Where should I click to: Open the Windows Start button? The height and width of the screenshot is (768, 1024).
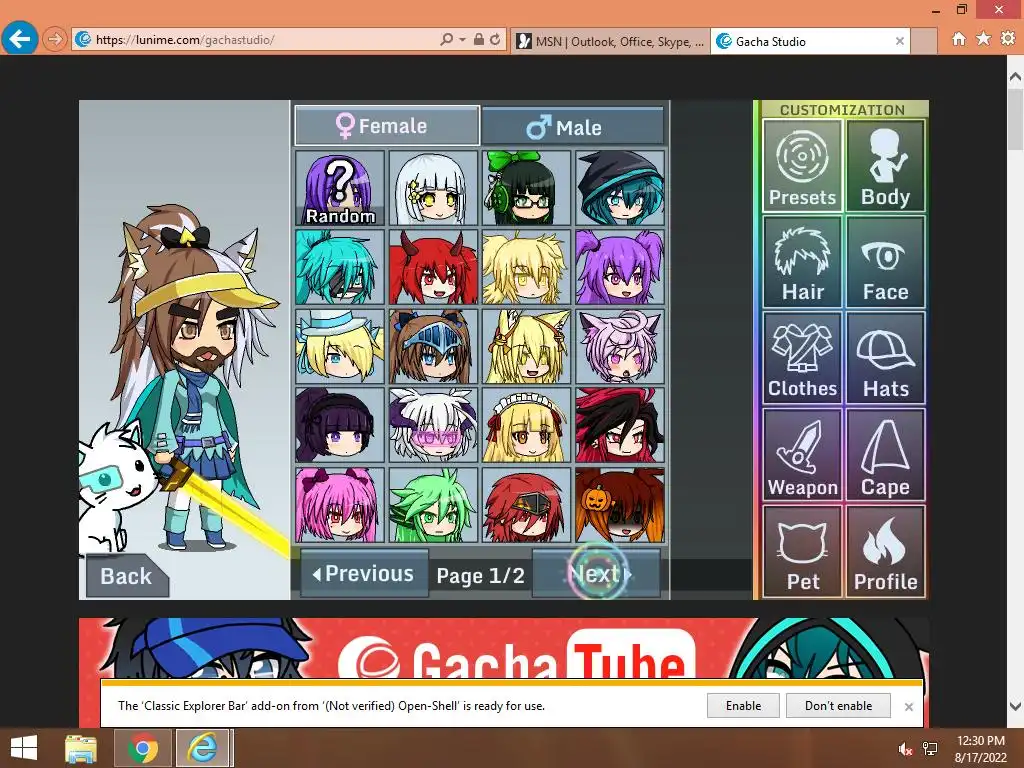click(x=24, y=748)
